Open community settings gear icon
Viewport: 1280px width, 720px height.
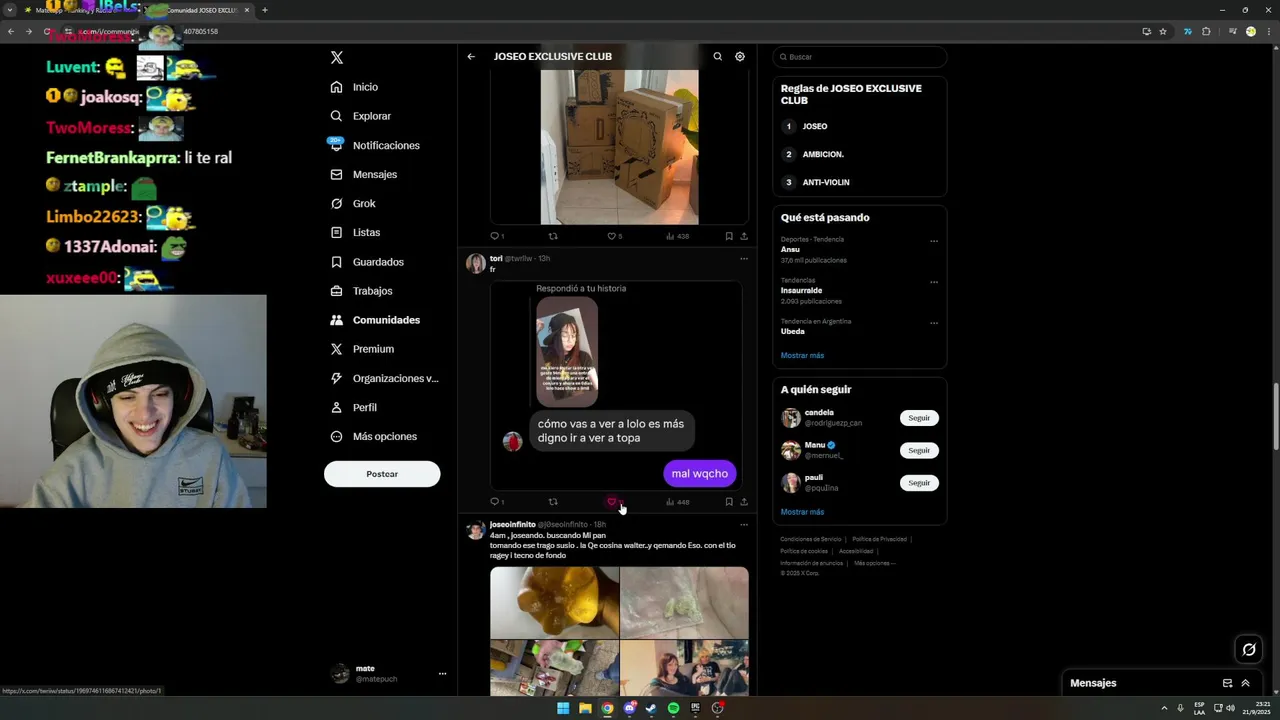coord(740,57)
